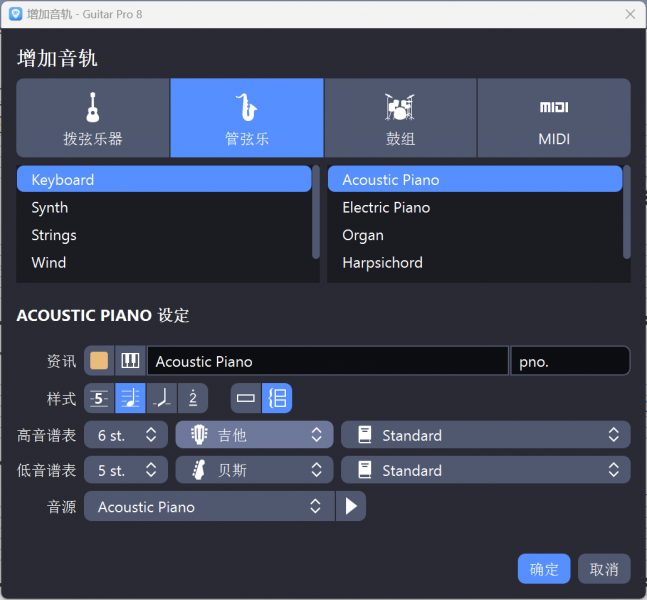Image resolution: width=647 pixels, height=600 pixels.
Task: Toggle standard notation style button
Action: tap(130, 398)
